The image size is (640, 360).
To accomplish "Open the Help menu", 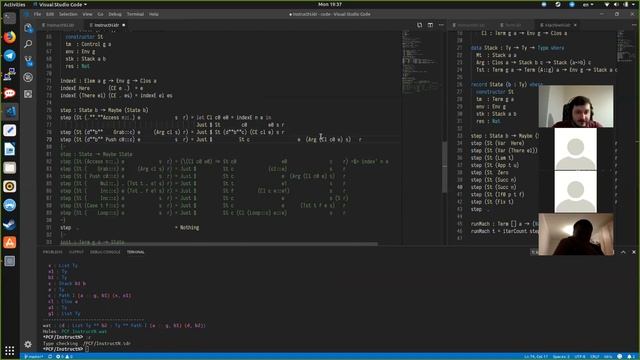I will (153, 14).
